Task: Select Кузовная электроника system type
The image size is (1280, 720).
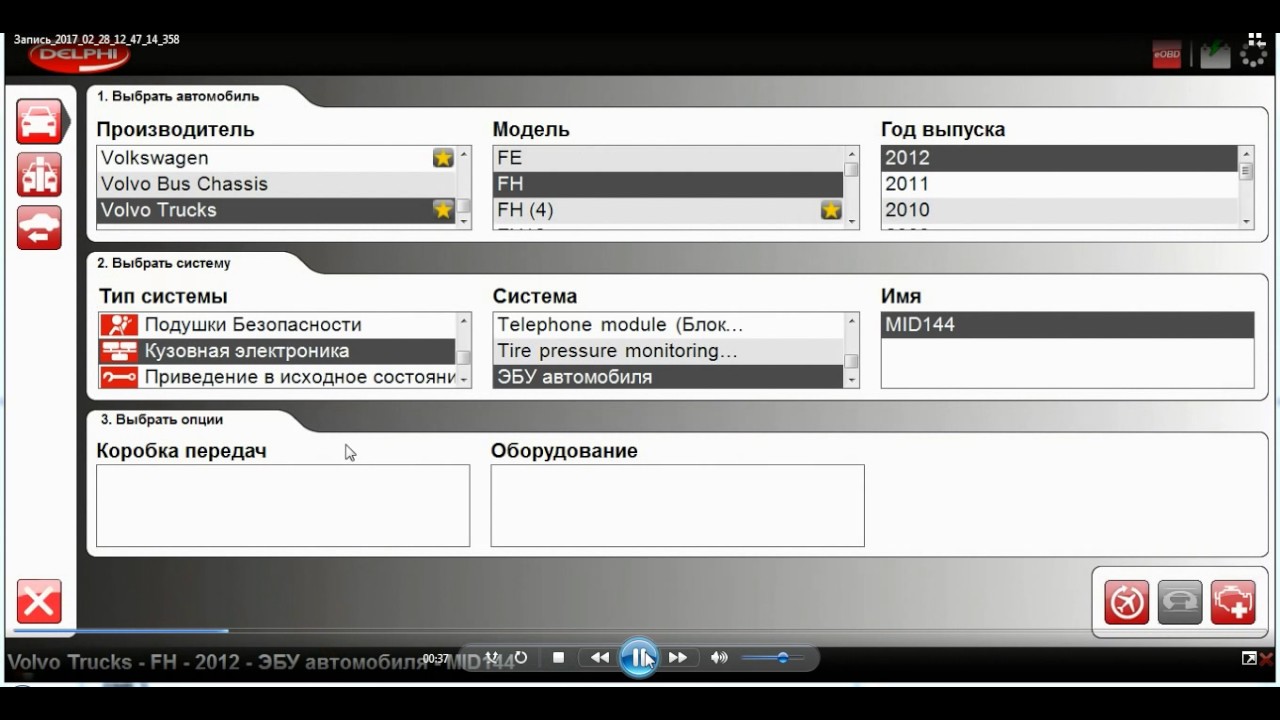Action: (277, 351)
